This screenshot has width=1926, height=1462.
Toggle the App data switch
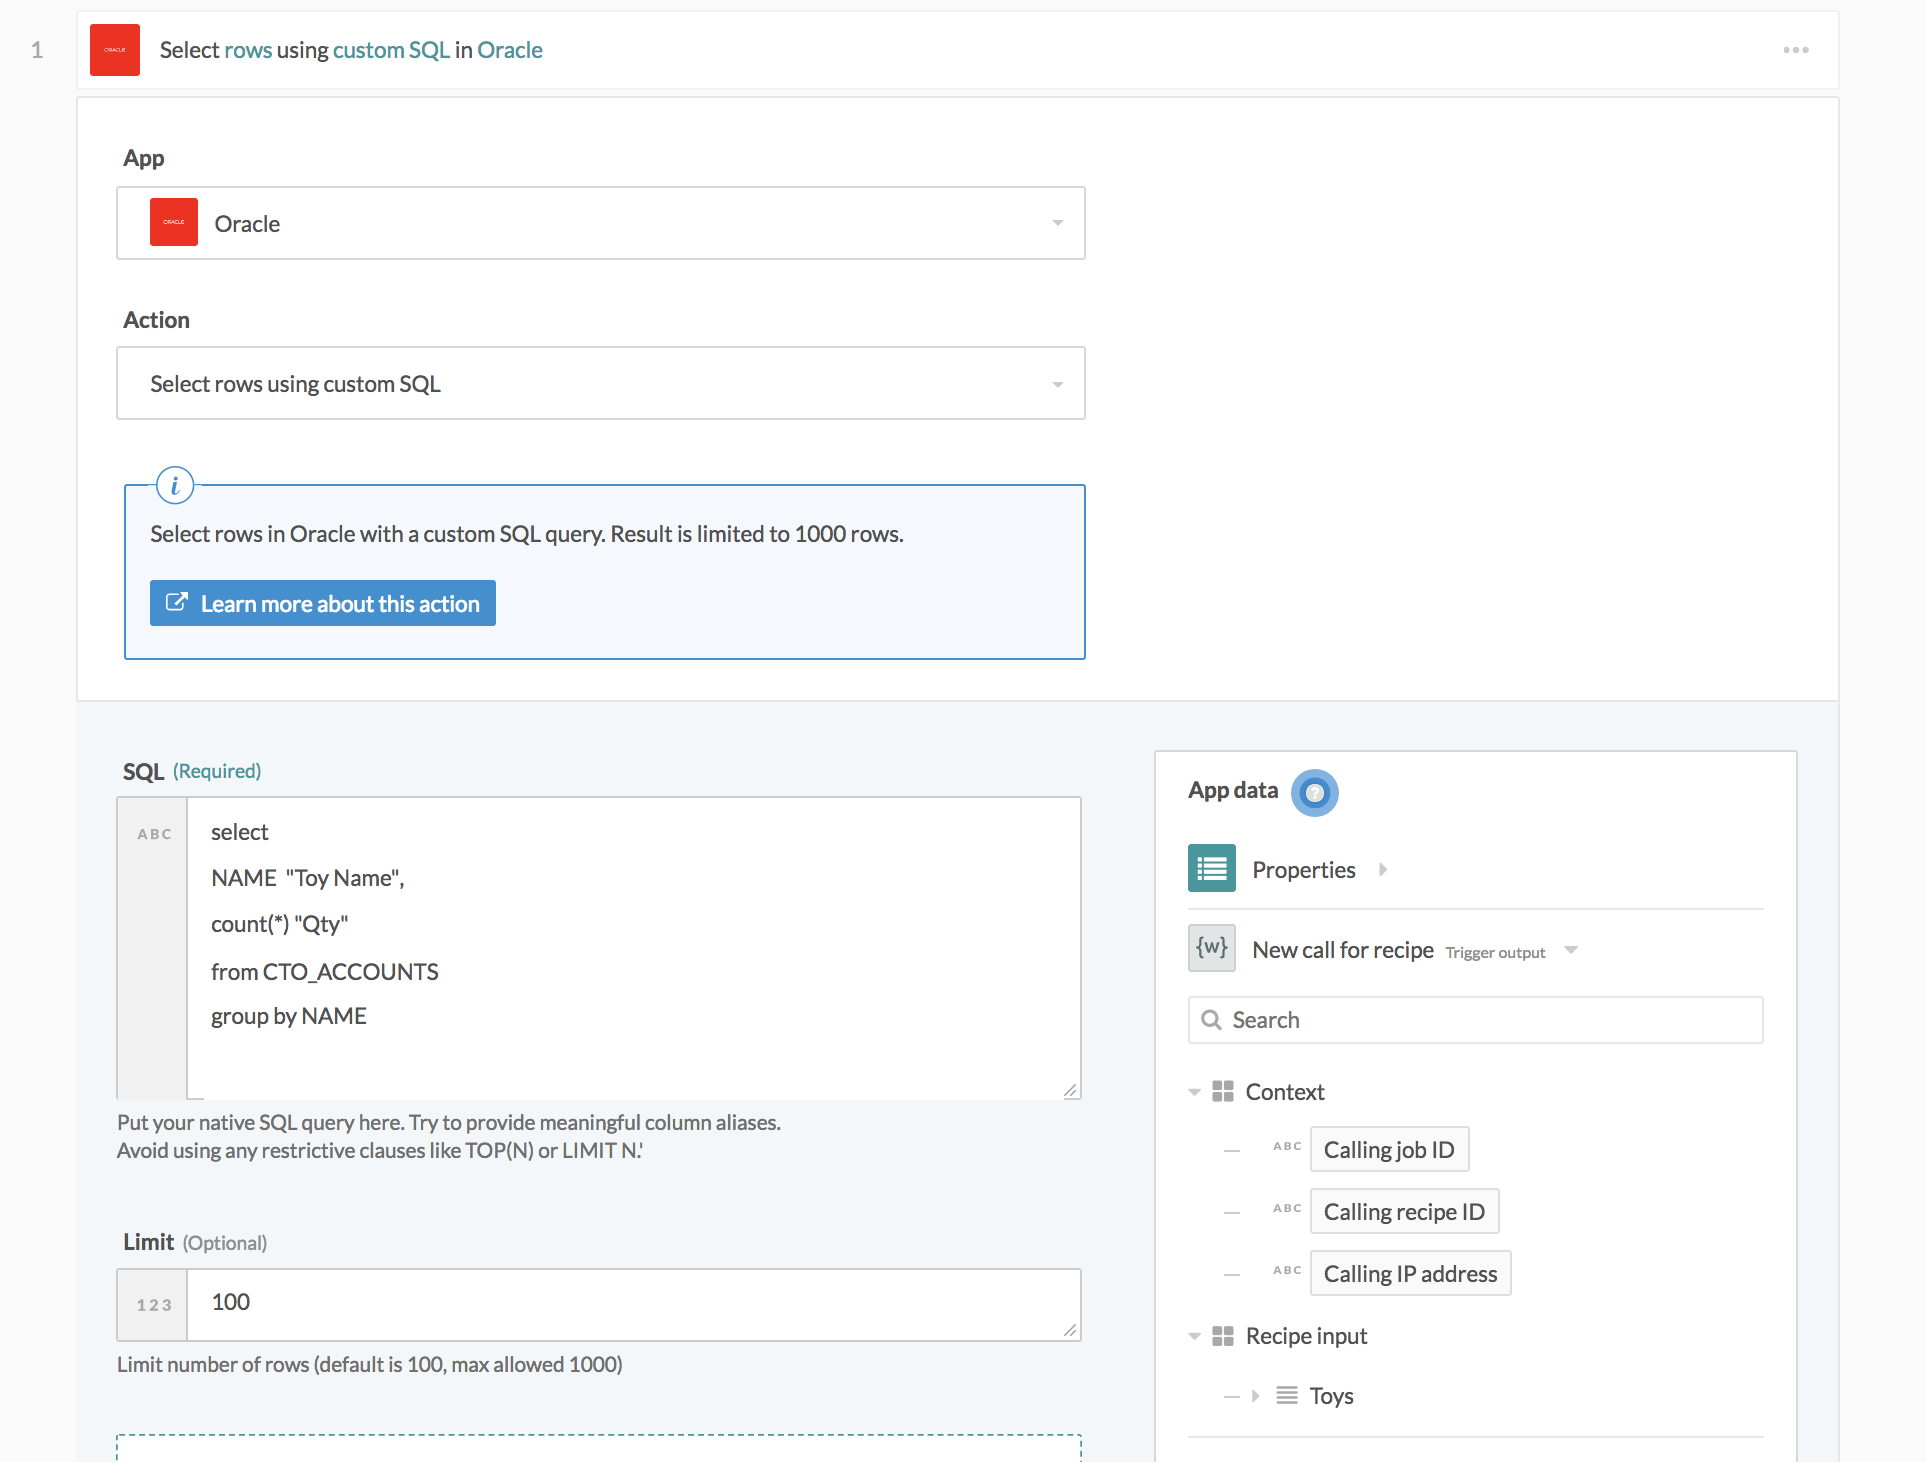point(1314,793)
